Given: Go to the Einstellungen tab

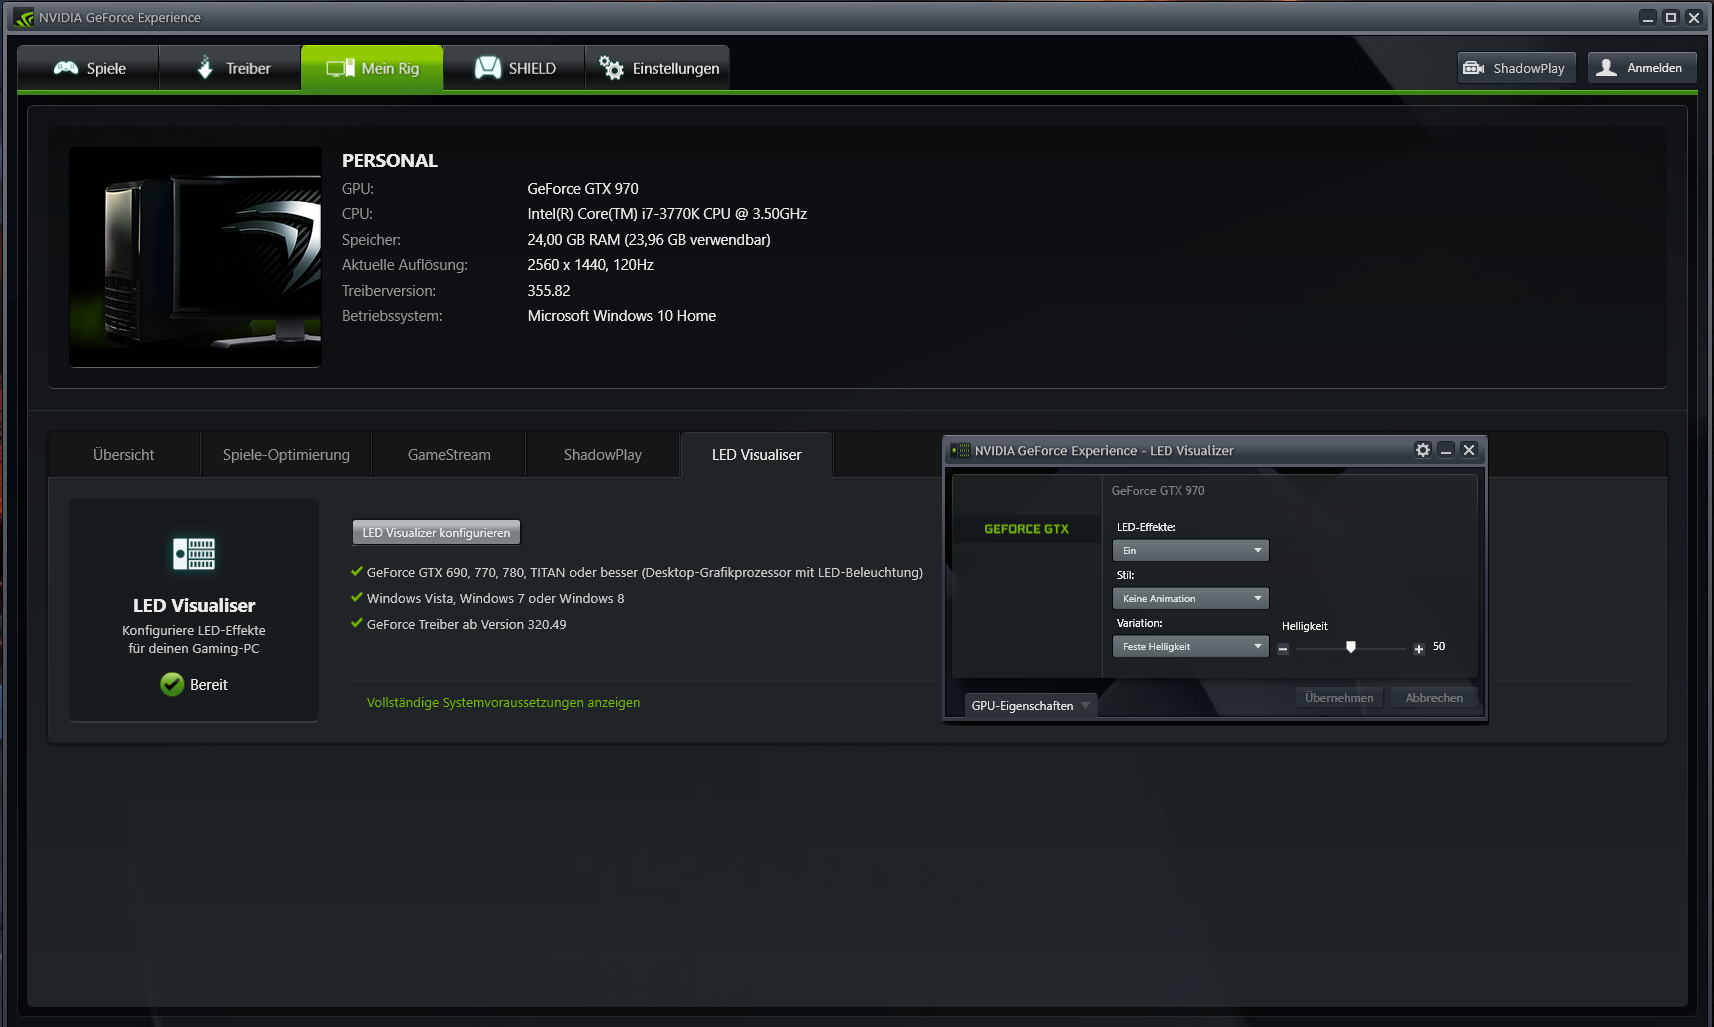Looking at the screenshot, I should 657,68.
